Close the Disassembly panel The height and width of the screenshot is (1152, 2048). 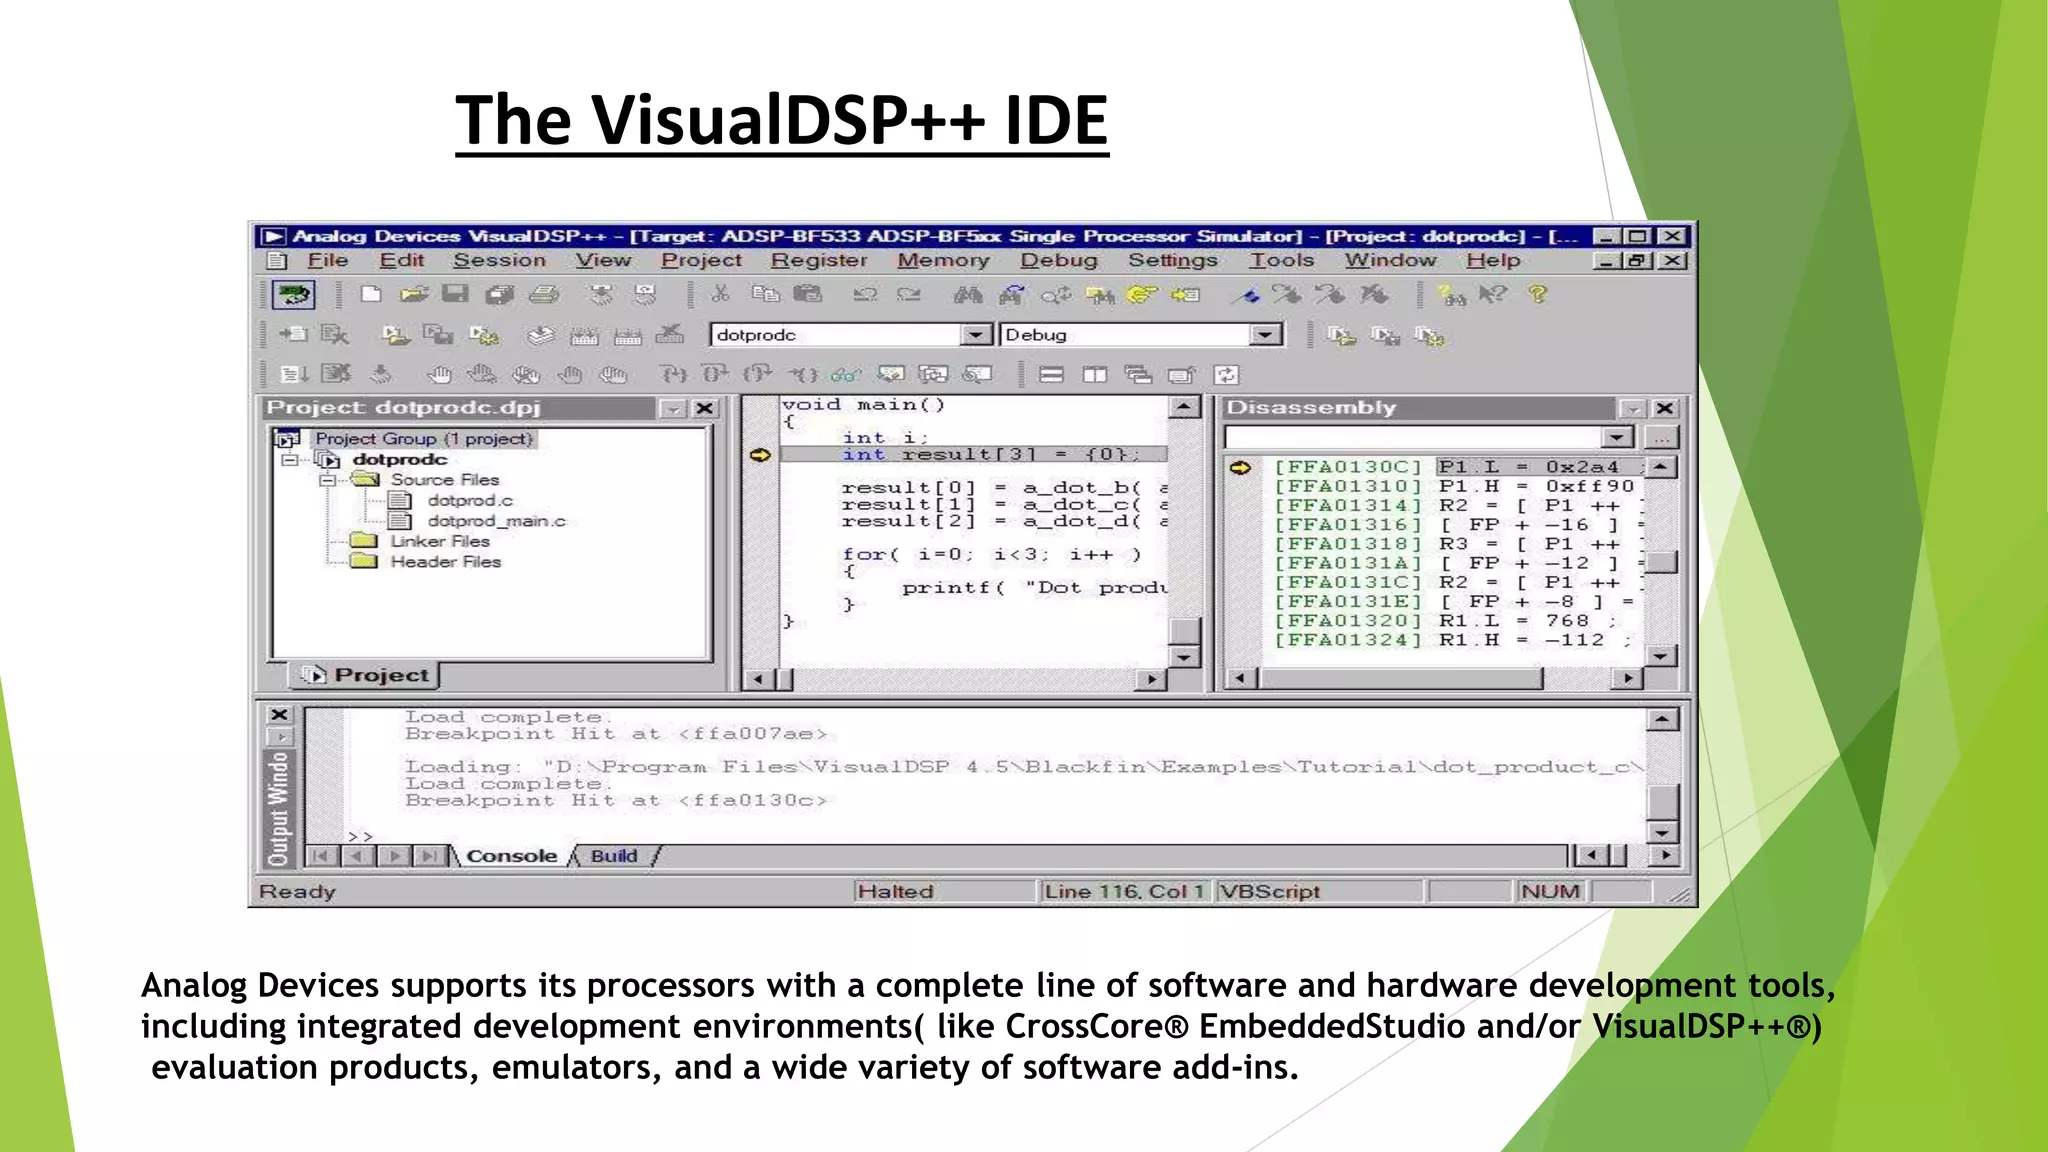(1664, 408)
